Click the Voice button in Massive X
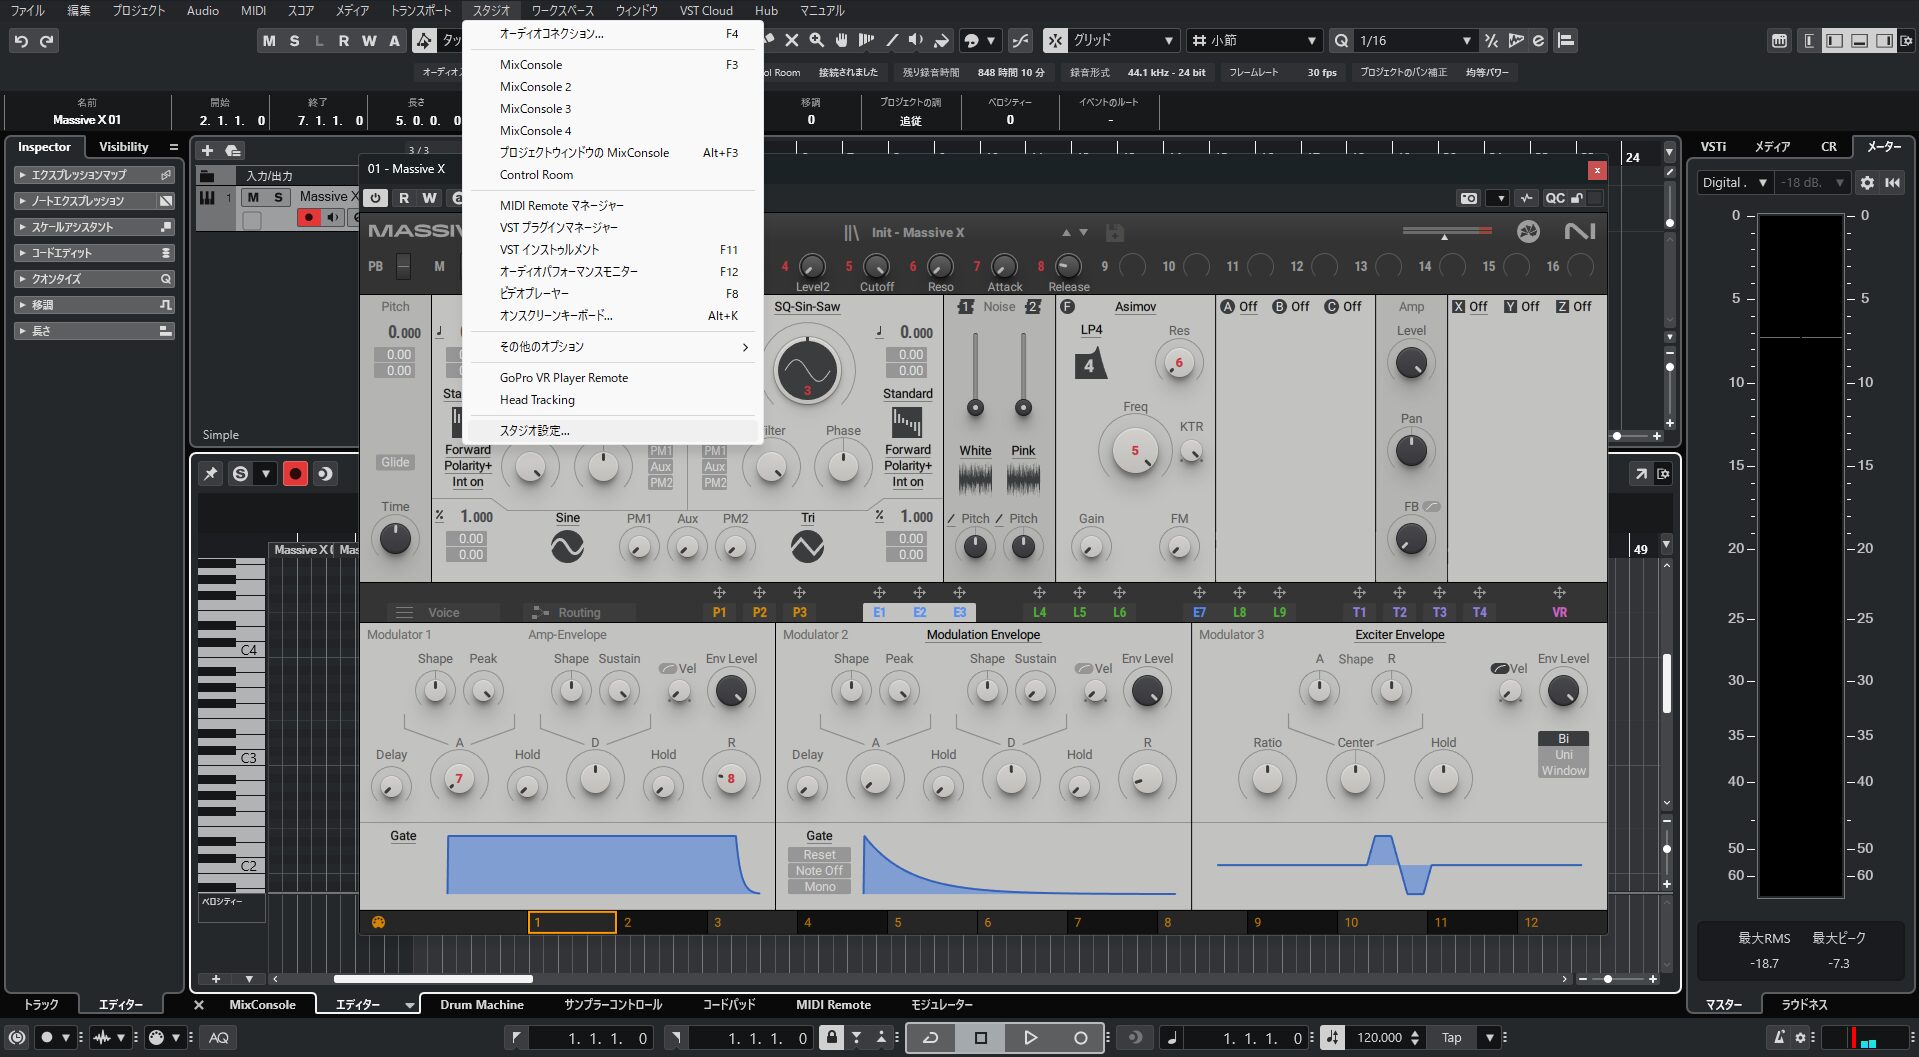1919x1057 pixels. (x=443, y=613)
